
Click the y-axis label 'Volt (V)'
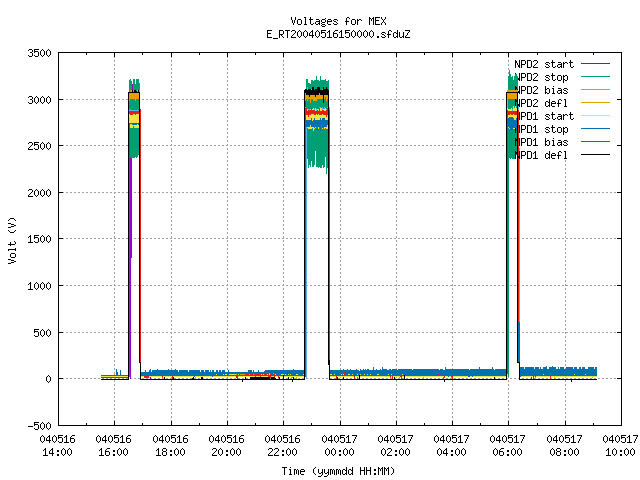click(12, 240)
